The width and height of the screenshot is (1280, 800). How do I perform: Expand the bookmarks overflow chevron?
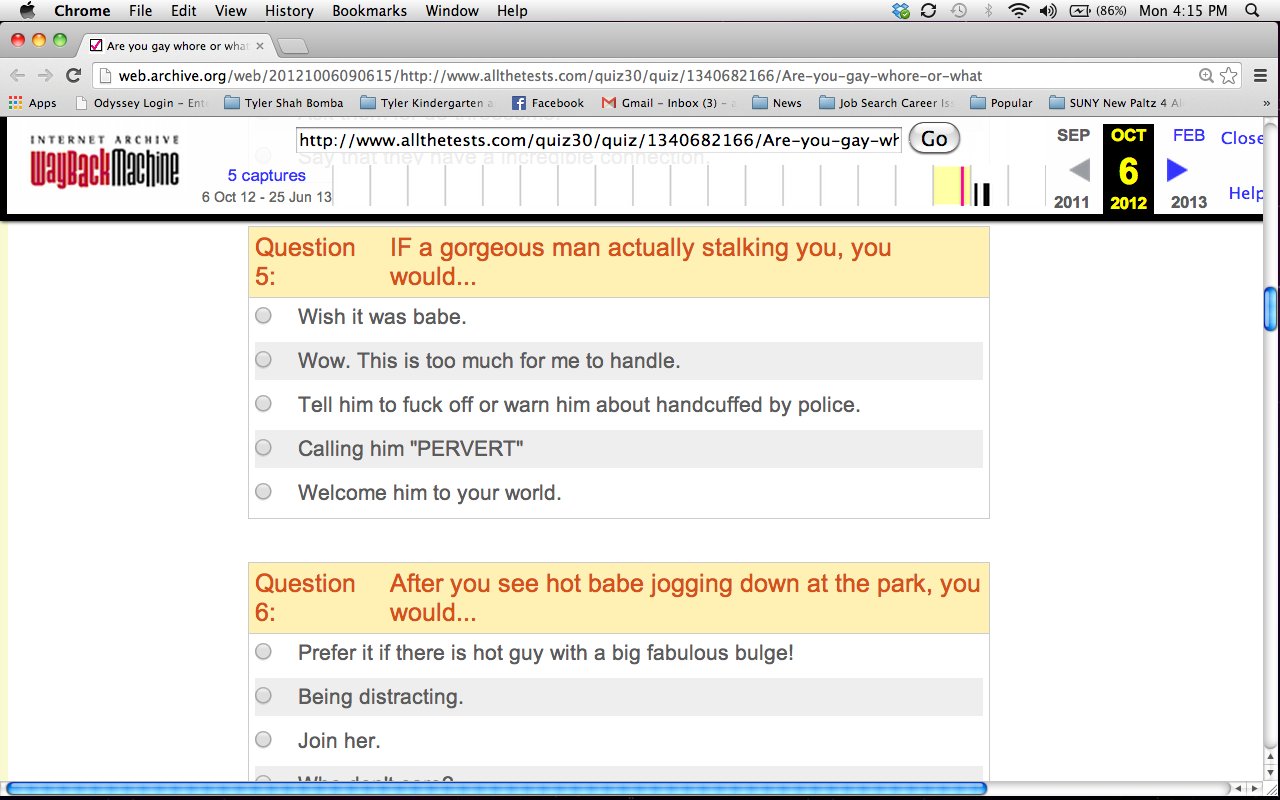(x=1266, y=103)
